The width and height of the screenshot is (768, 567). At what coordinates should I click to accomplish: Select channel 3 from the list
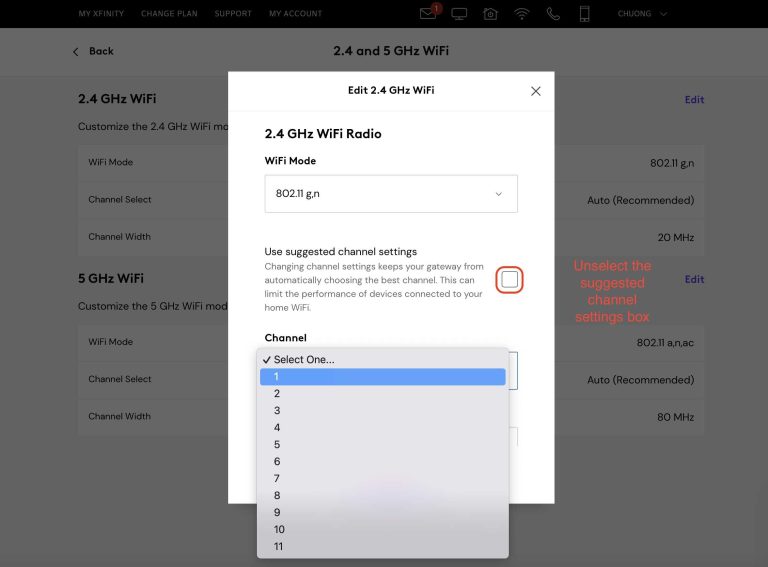pos(383,410)
